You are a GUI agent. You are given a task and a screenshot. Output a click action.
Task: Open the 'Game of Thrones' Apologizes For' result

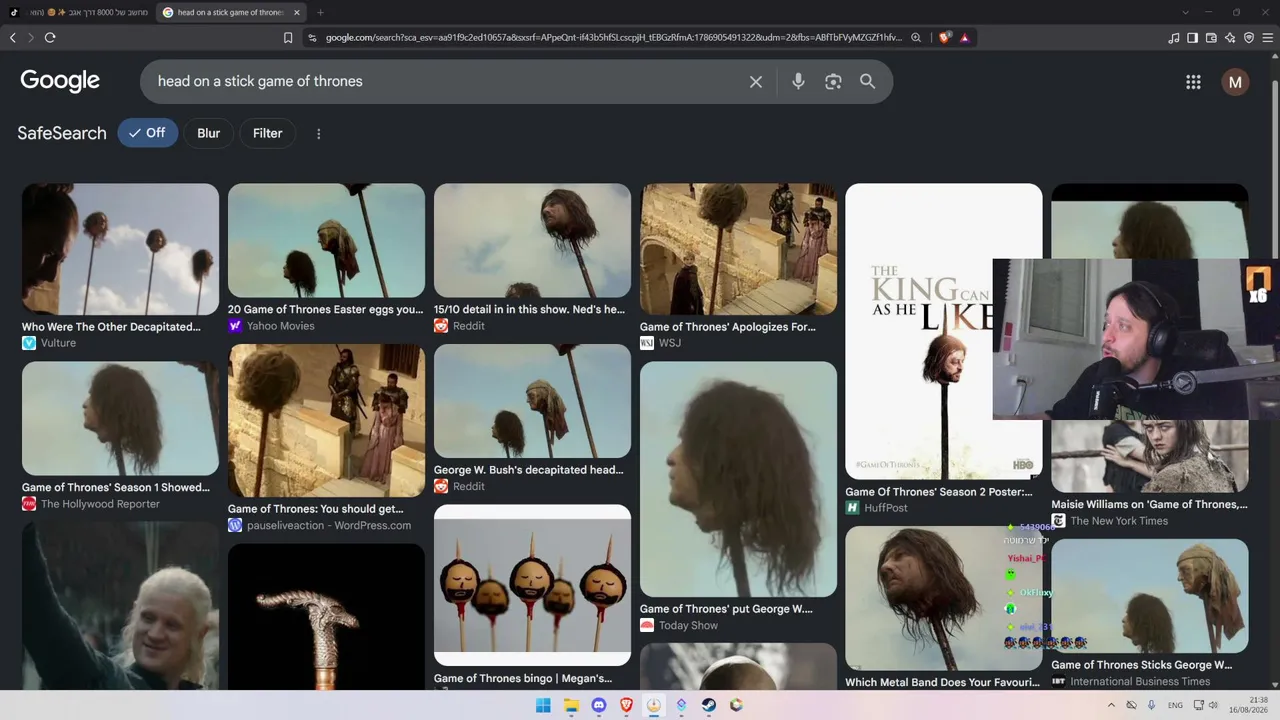point(728,327)
